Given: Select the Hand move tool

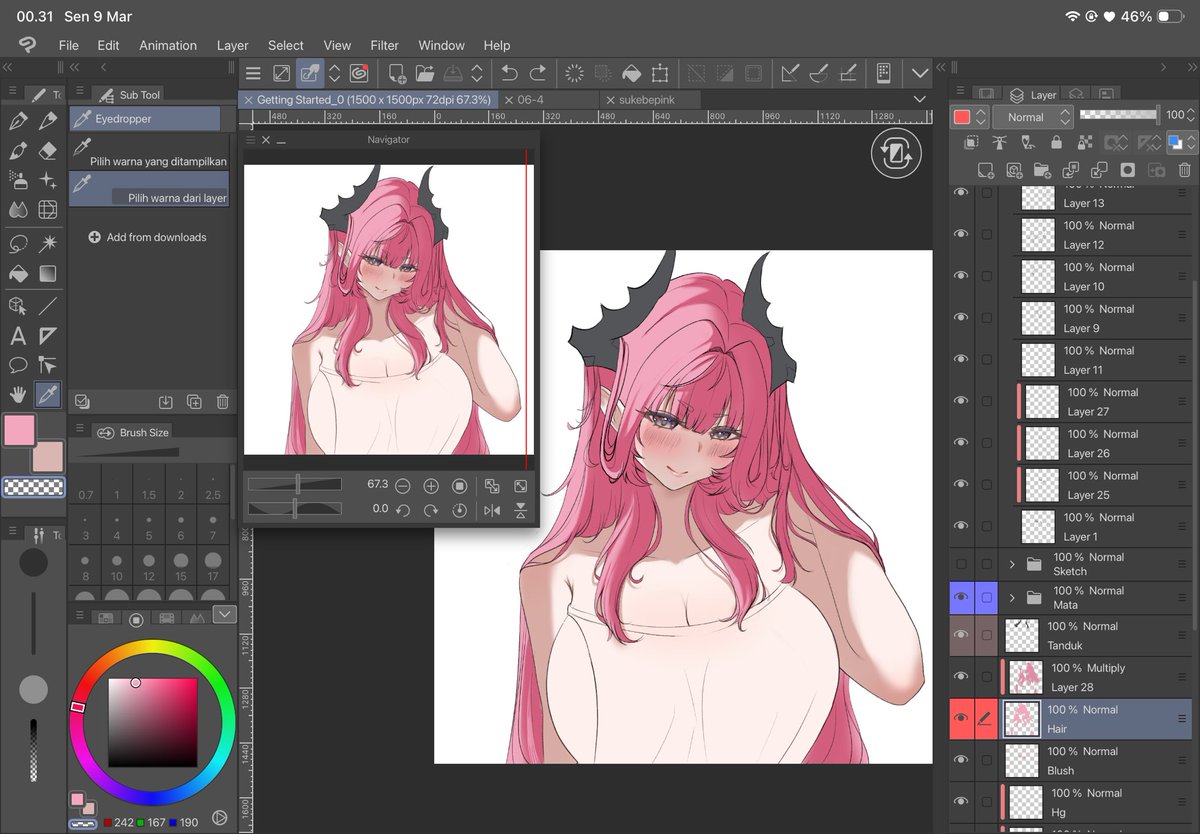Looking at the screenshot, I should pyautogui.click(x=17, y=395).
